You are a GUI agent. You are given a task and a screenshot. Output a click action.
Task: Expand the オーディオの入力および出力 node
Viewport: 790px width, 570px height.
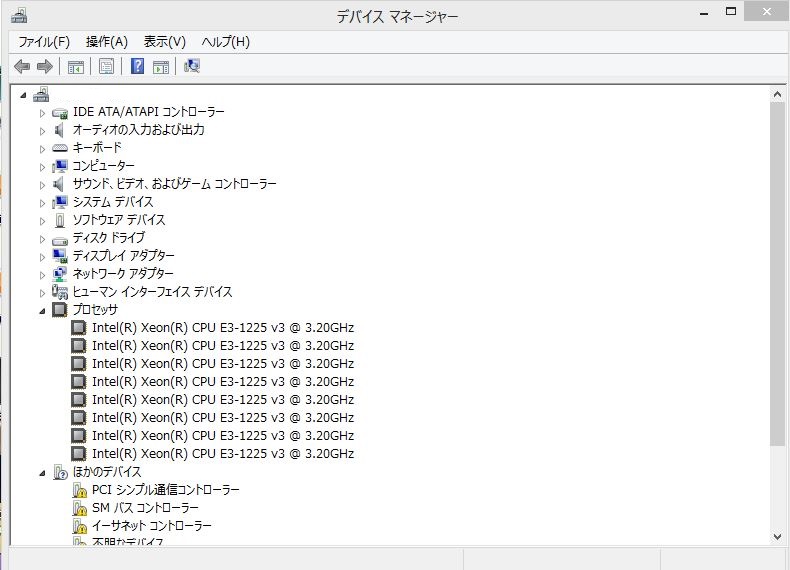pyautogui.click(x=42, y=131)
